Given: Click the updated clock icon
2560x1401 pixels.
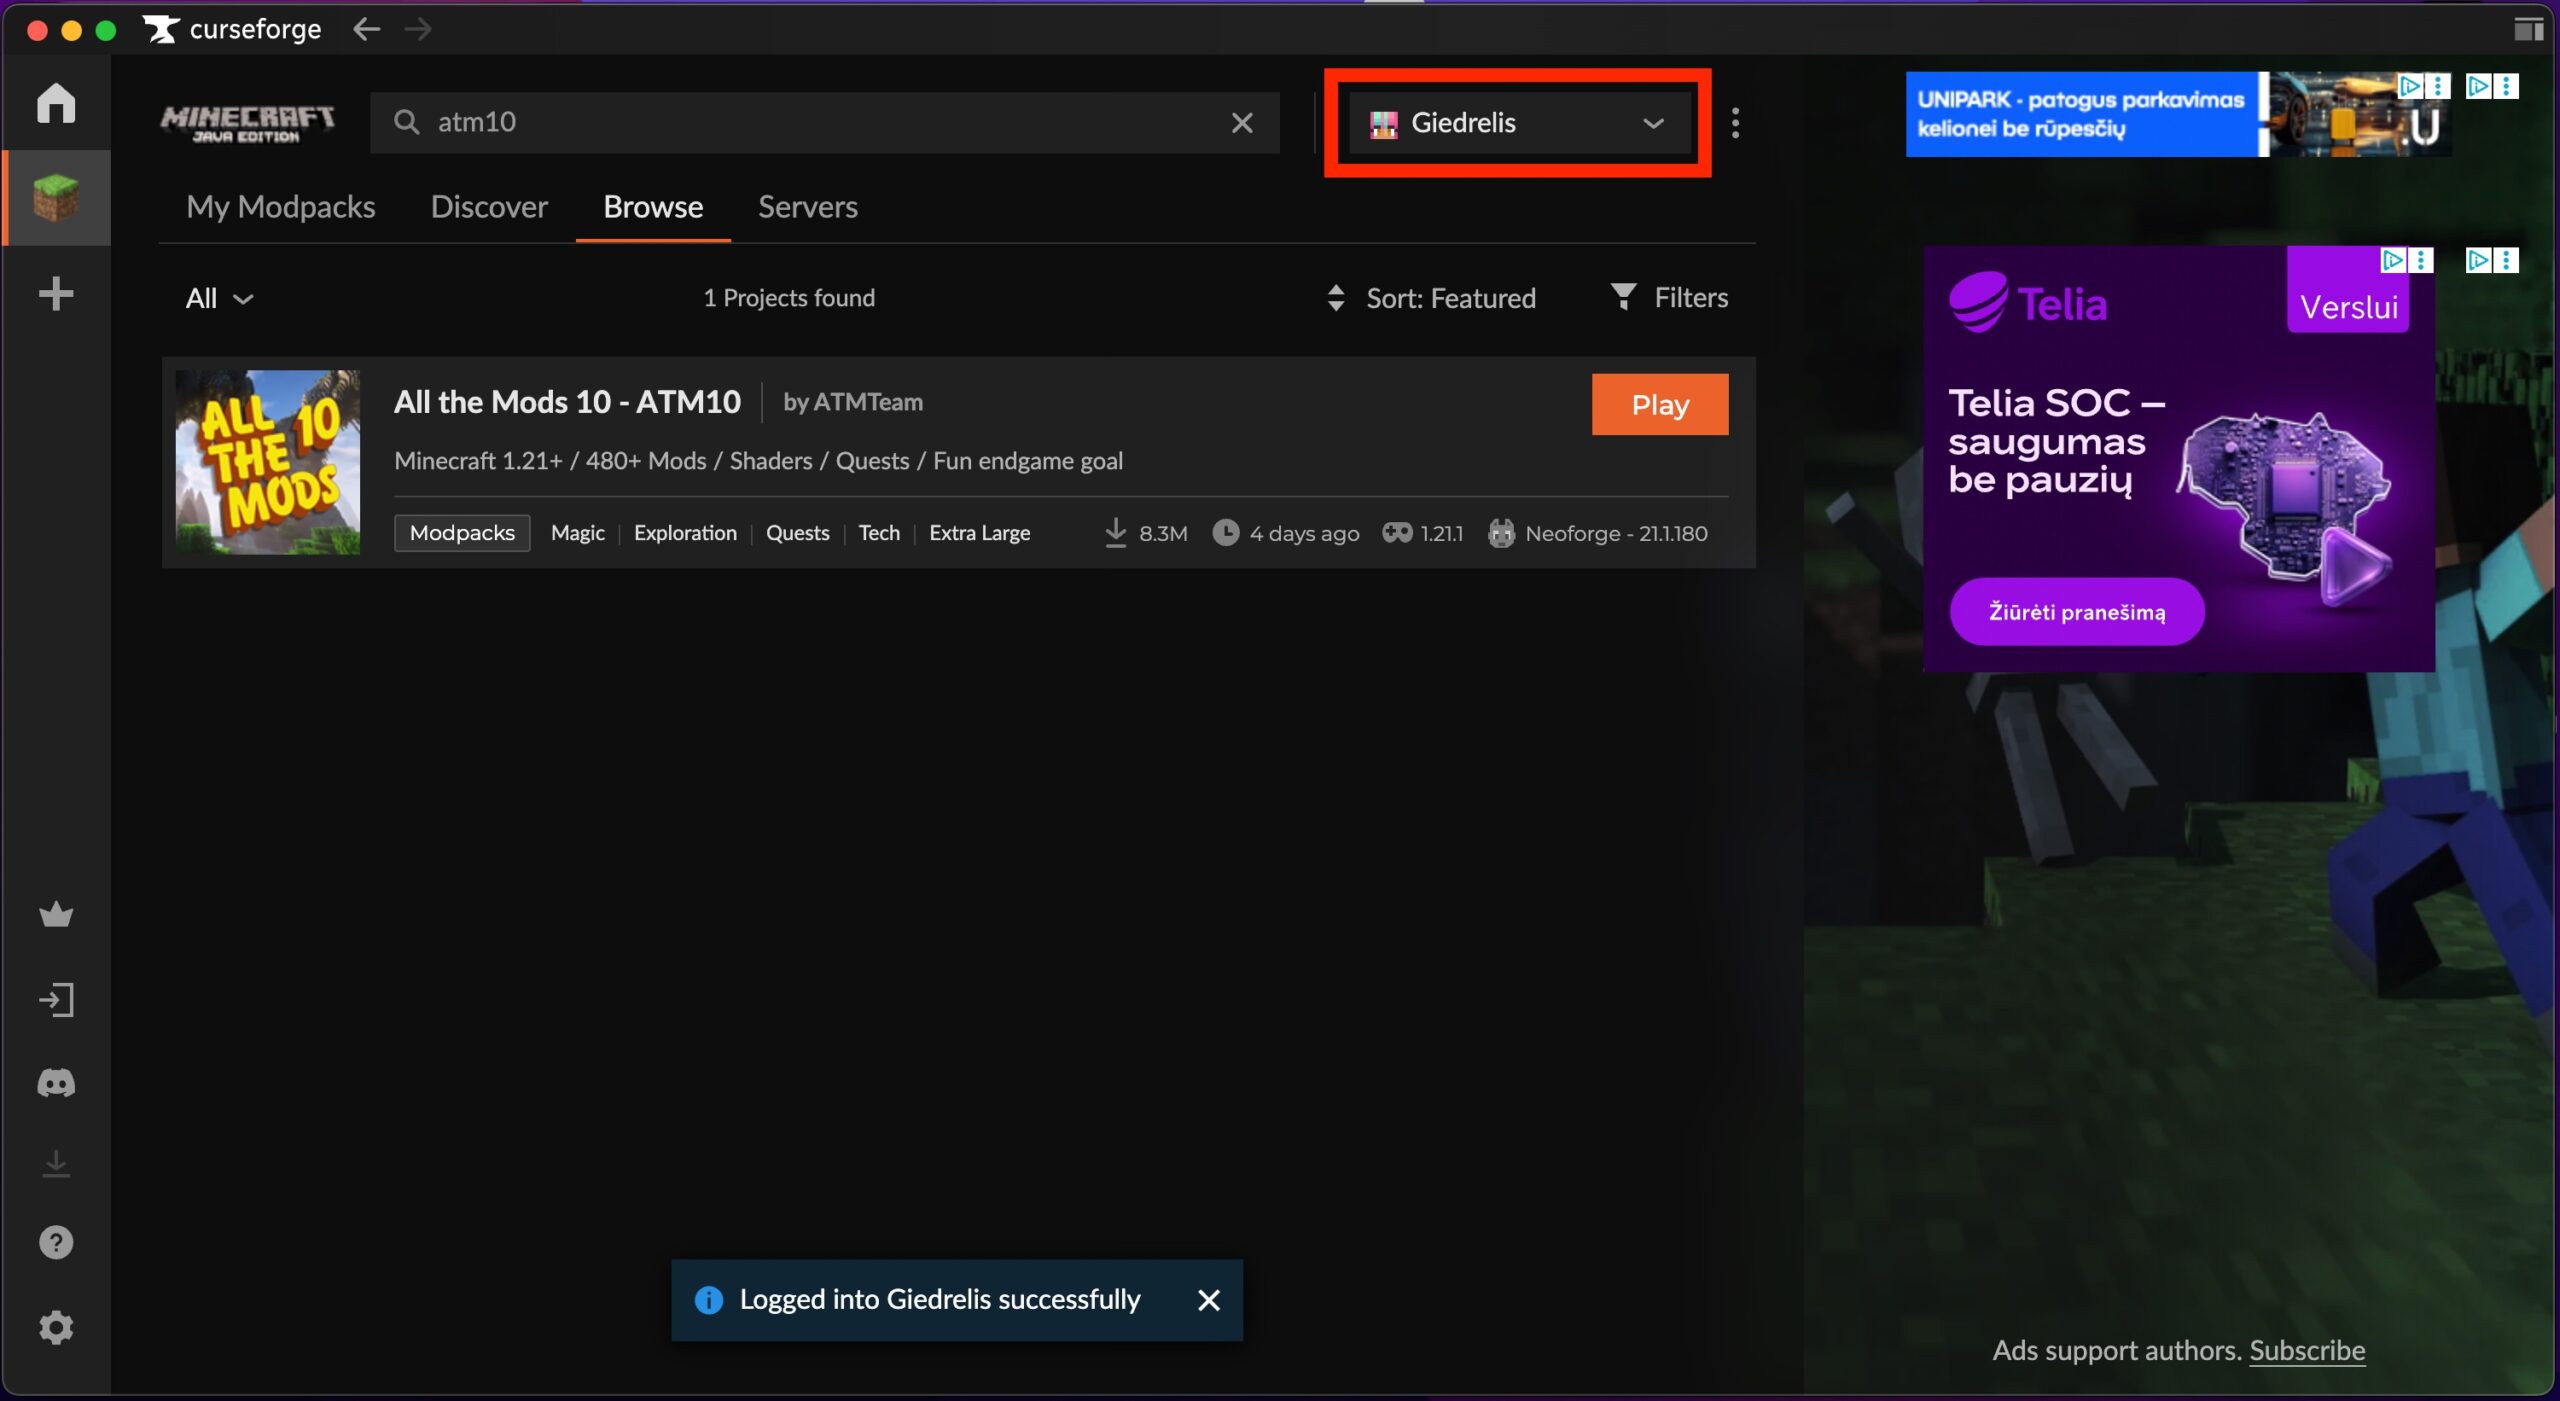Looking at the screenshot, I should [1225, 532].
